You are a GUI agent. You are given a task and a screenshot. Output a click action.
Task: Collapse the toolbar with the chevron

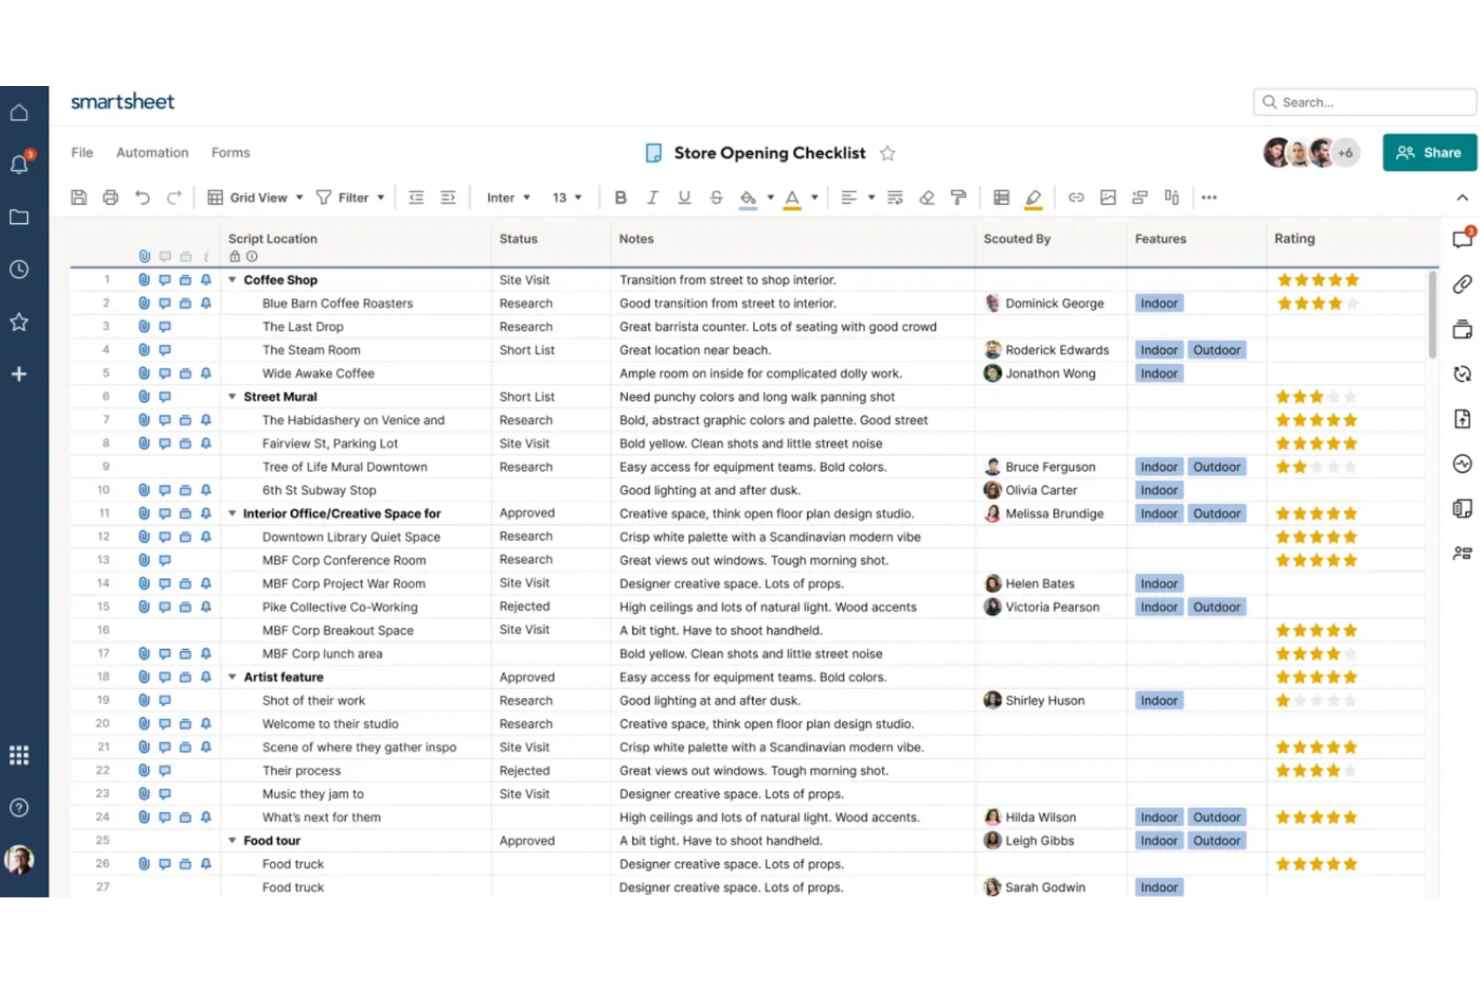(1463, 198)
